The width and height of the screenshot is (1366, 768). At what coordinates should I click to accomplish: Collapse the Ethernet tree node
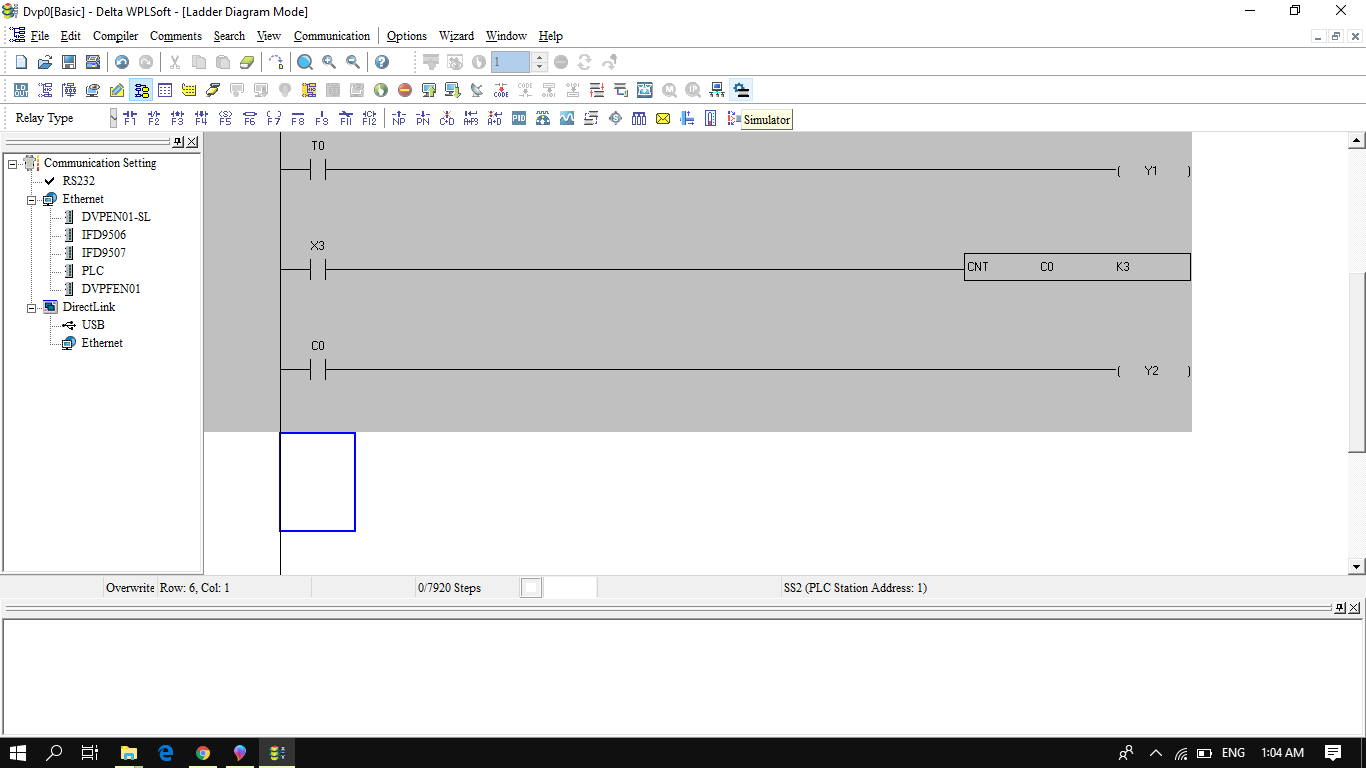[30, 198]
